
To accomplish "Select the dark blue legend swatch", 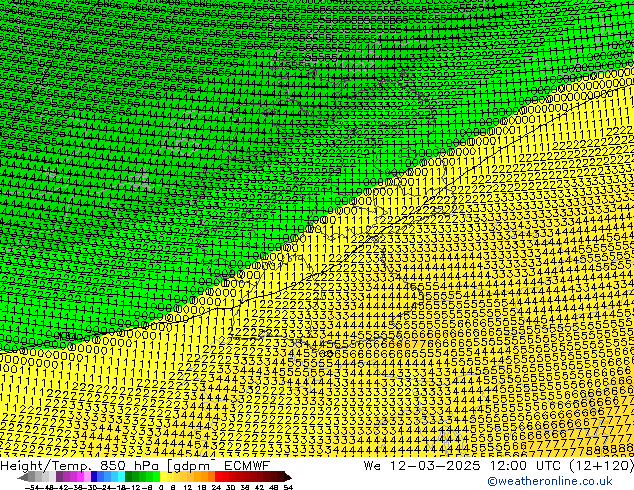I will (x=94, y=476).
